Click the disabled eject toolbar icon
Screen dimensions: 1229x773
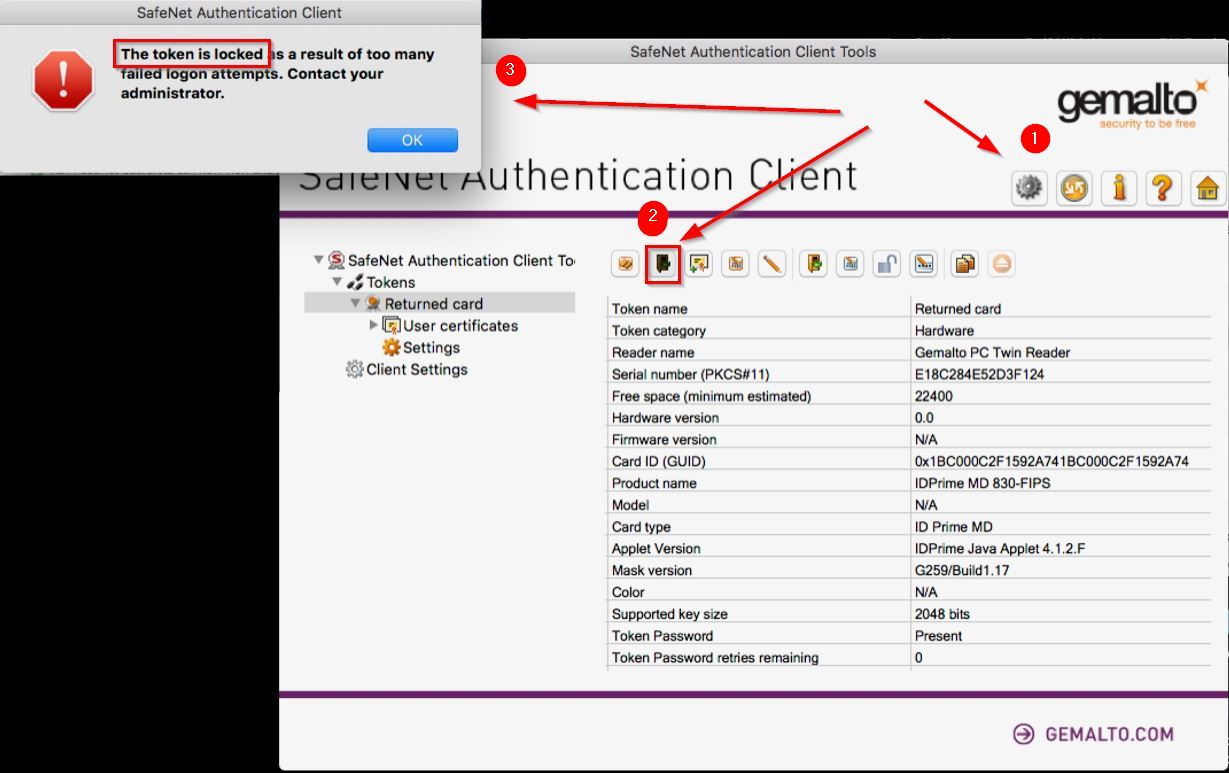coord(1002,264)
